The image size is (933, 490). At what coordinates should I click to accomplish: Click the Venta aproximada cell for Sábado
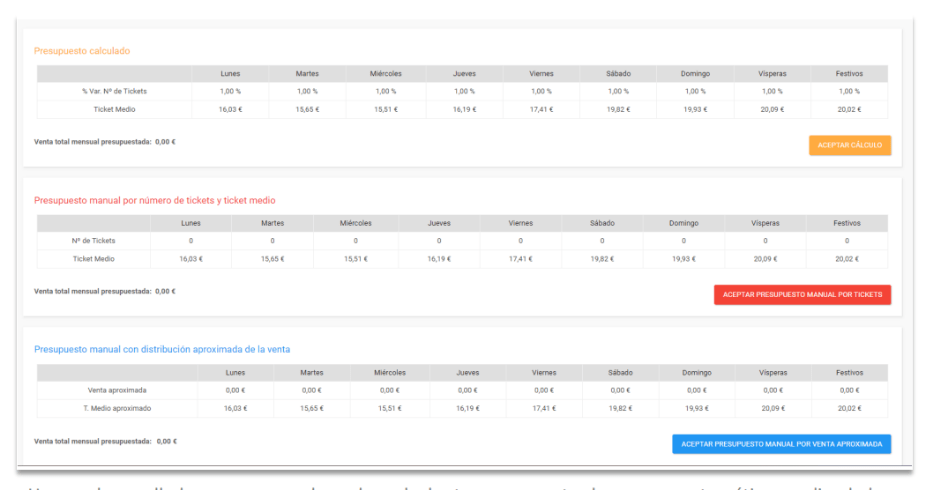click(x=619, y=390)
